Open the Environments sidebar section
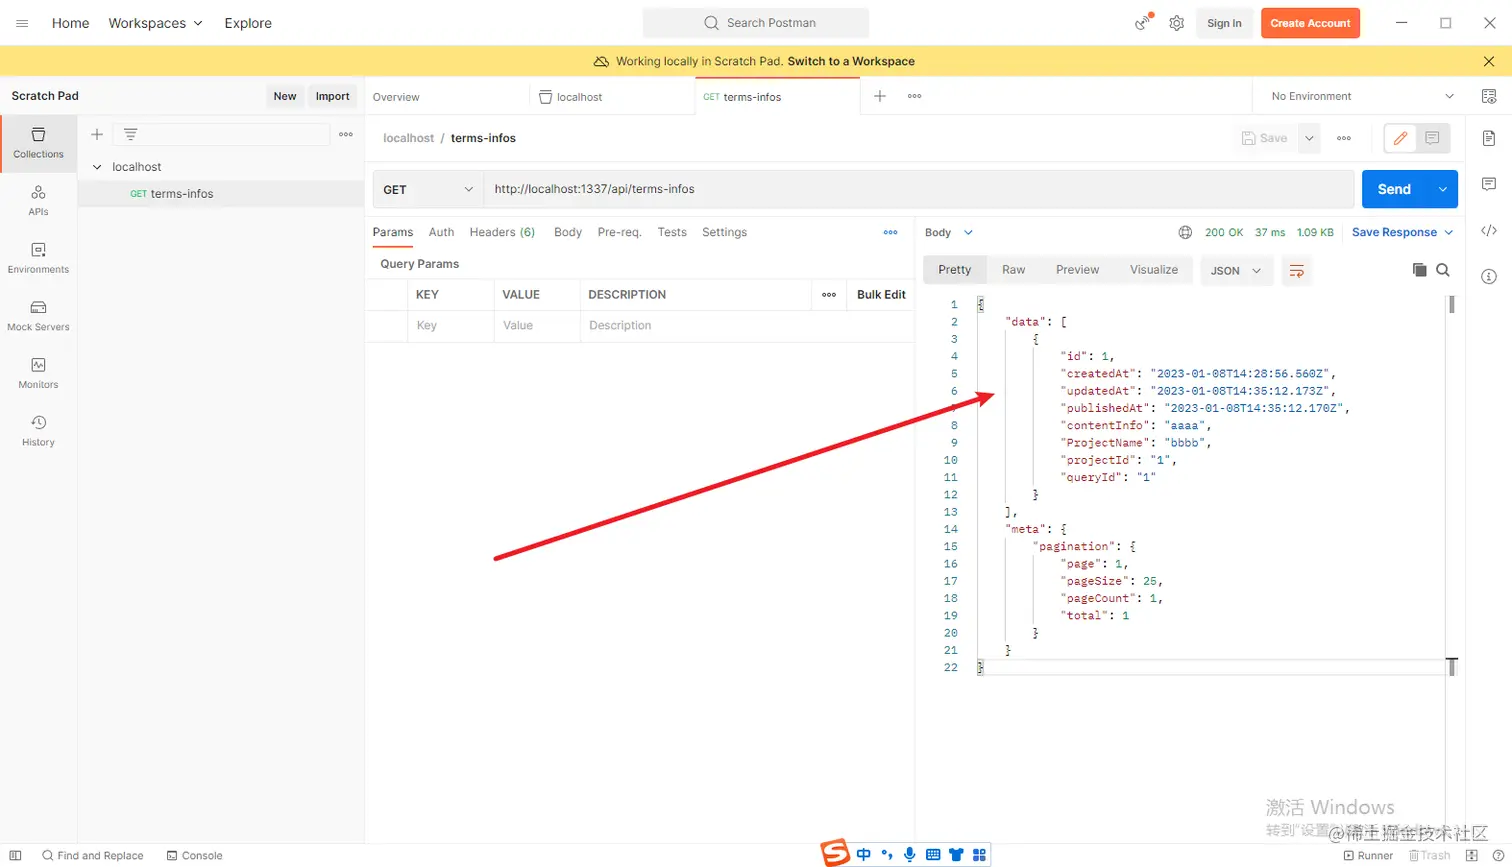This screenshot has width=1512, height=867. pos(38,258)
